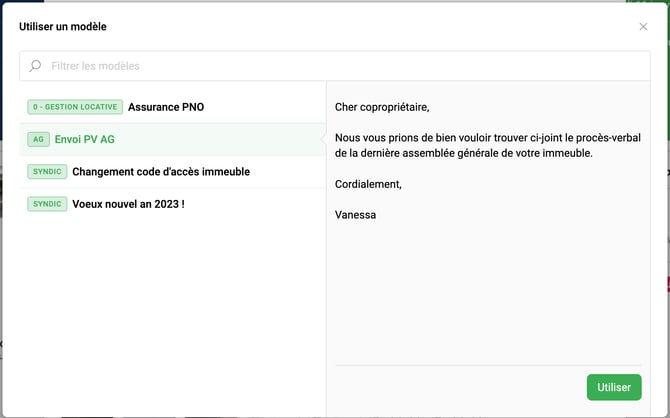Click the Utiliser un modèle title
The width and height of the screenshot is (670, 418).
coord(63,27)
